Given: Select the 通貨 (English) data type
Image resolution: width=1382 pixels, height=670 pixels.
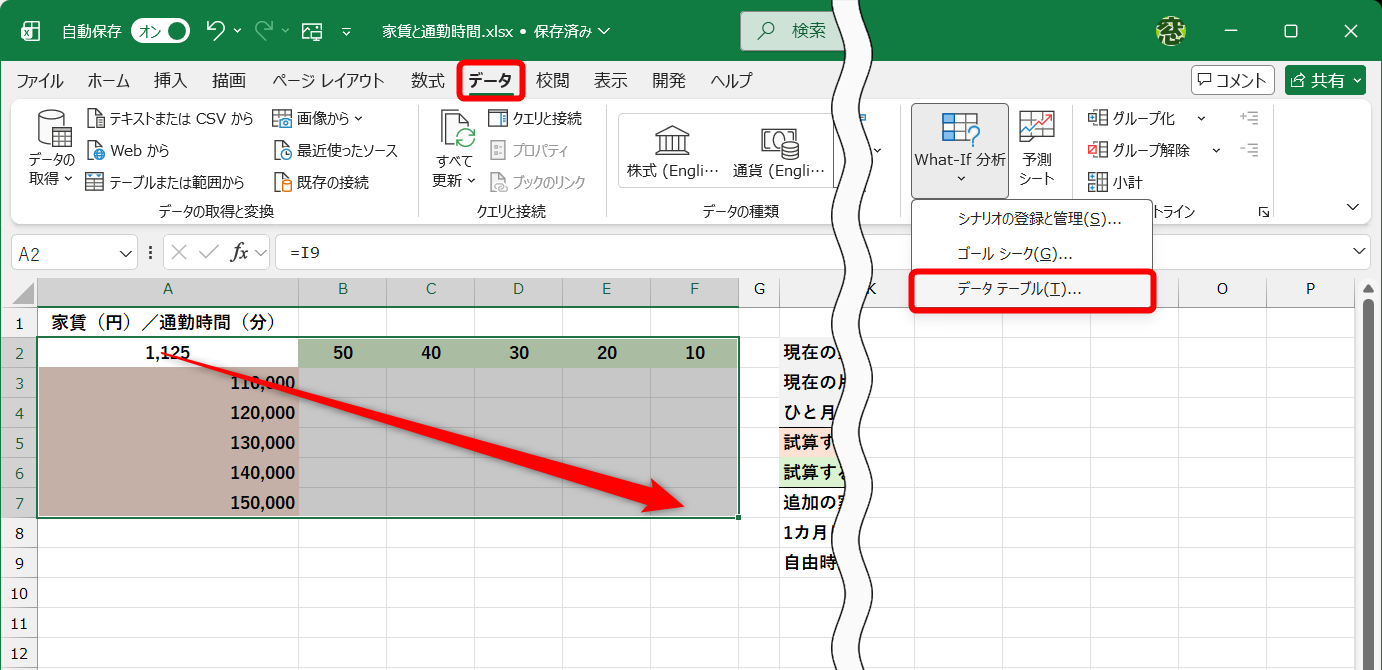Looking at the screenshot, I should (778, 151).
